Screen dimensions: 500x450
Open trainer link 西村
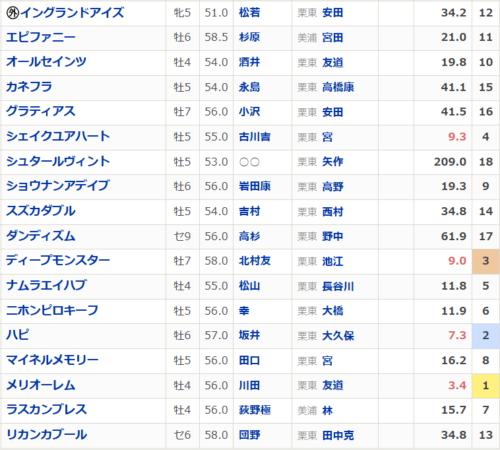333,211
